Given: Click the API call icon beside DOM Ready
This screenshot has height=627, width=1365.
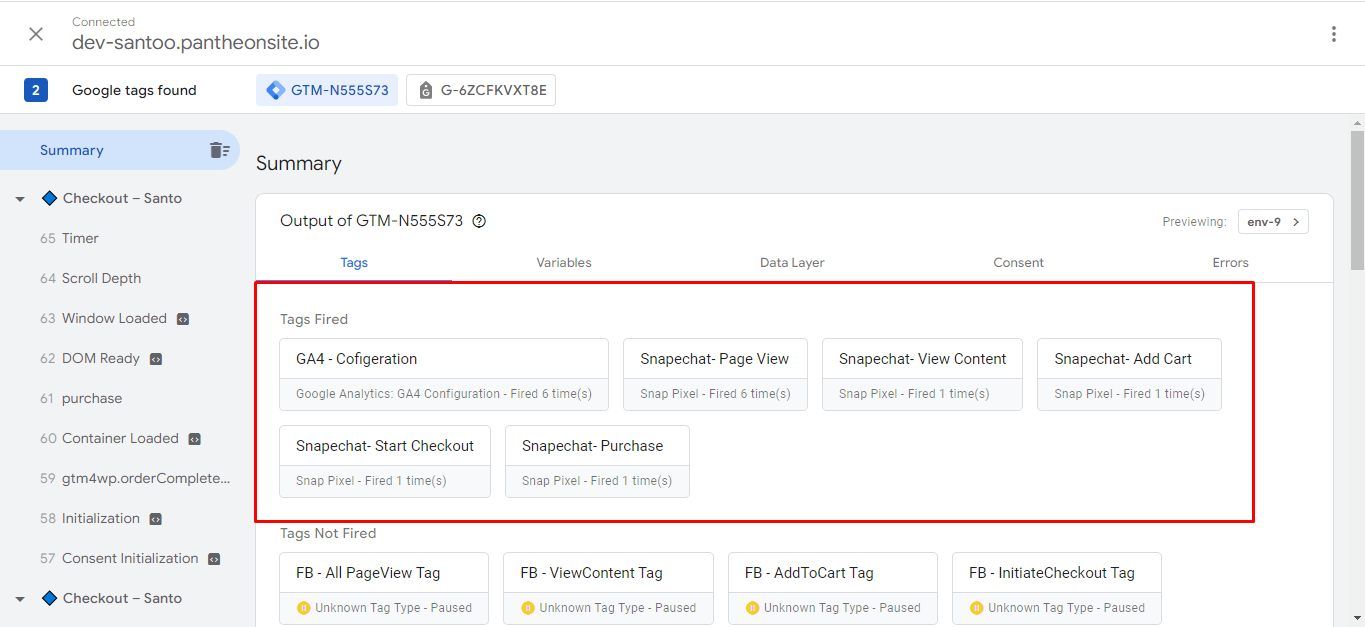Looking at the screenshot, I should coord(156,359).
